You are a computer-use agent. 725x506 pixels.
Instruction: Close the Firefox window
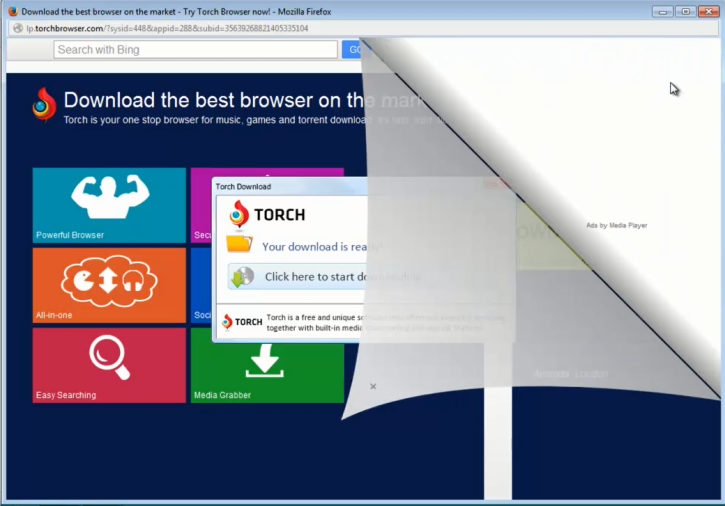coord(708,12)
